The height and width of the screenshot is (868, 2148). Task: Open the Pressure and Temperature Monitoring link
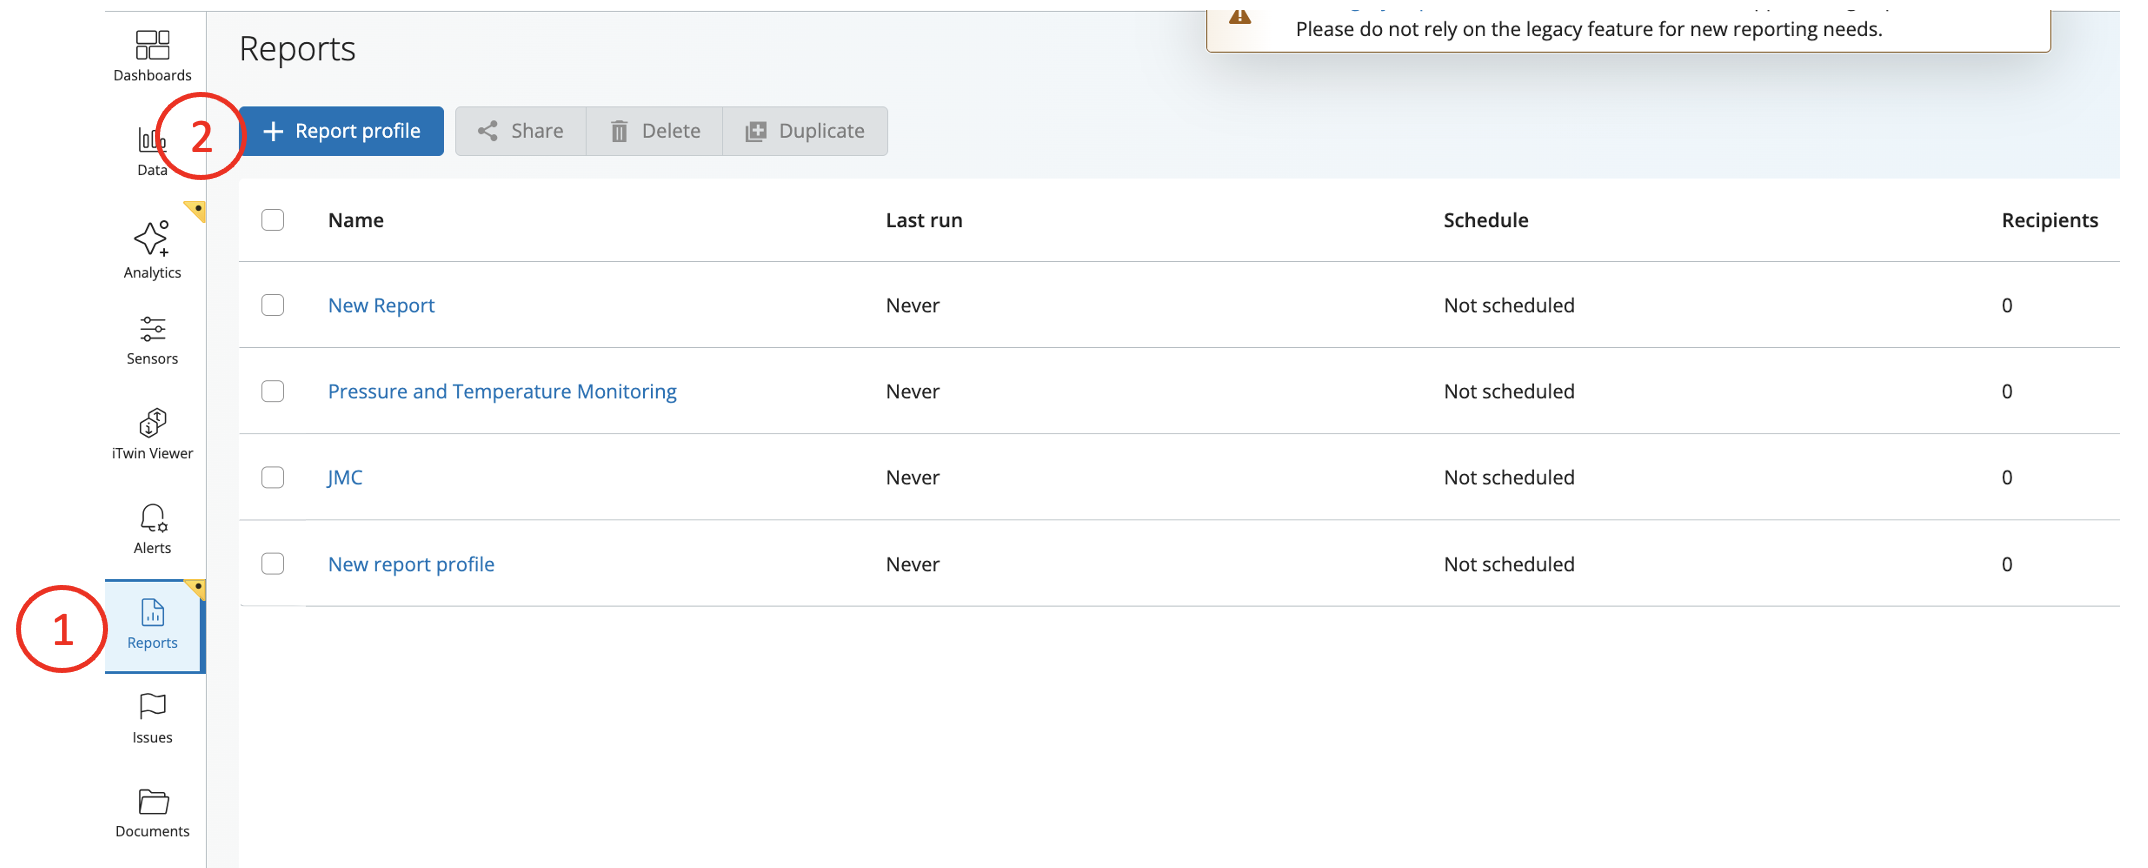coord(502,391)
